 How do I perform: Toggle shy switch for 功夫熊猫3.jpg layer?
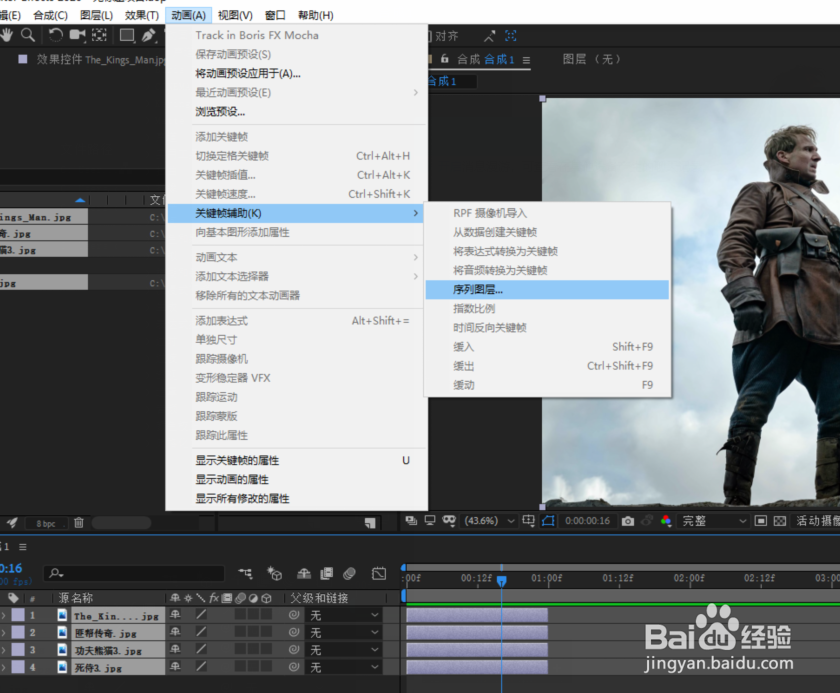(x=175, y=649)
